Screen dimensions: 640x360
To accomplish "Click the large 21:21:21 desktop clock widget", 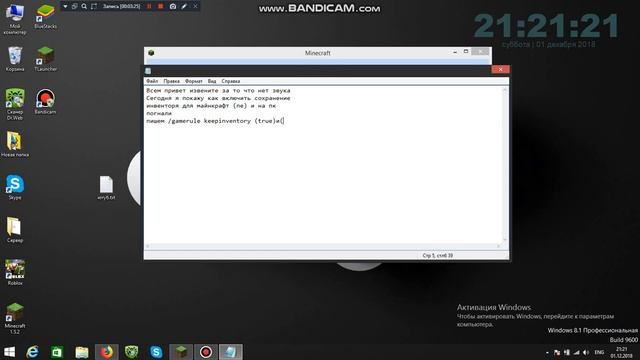I will [546, 26].
